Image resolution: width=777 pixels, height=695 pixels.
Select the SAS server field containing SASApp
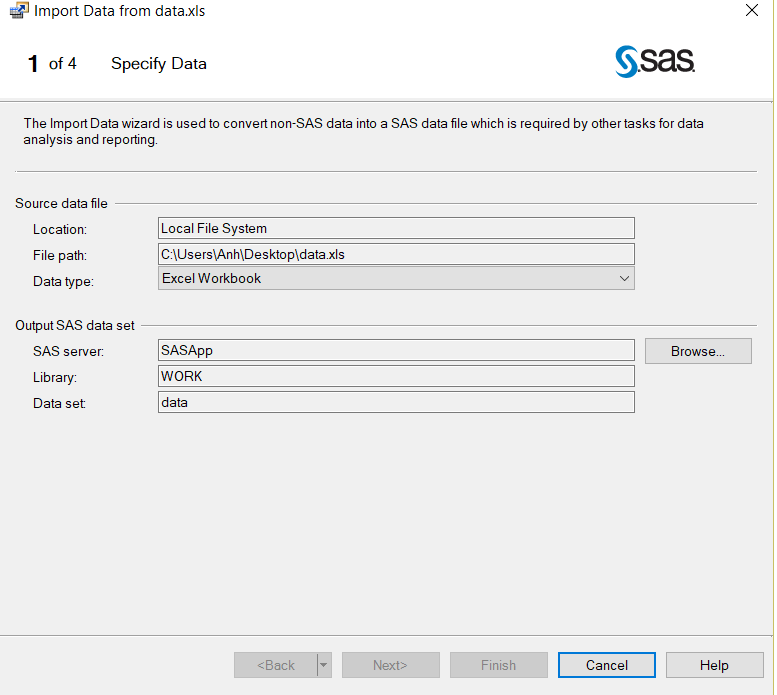pyautogui.click(x=396, y=350)
